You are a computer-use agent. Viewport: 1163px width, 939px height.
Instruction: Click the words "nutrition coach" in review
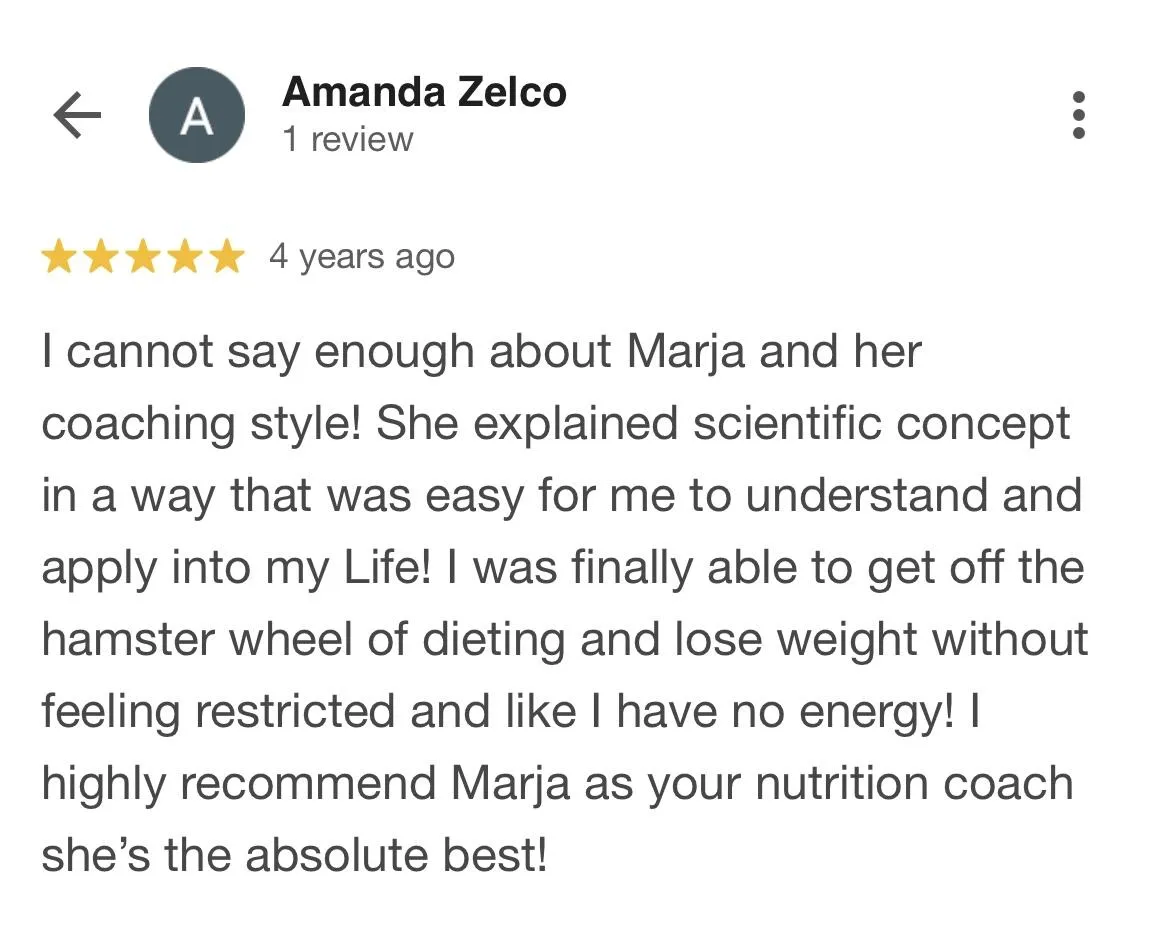[x=914, y=784]
